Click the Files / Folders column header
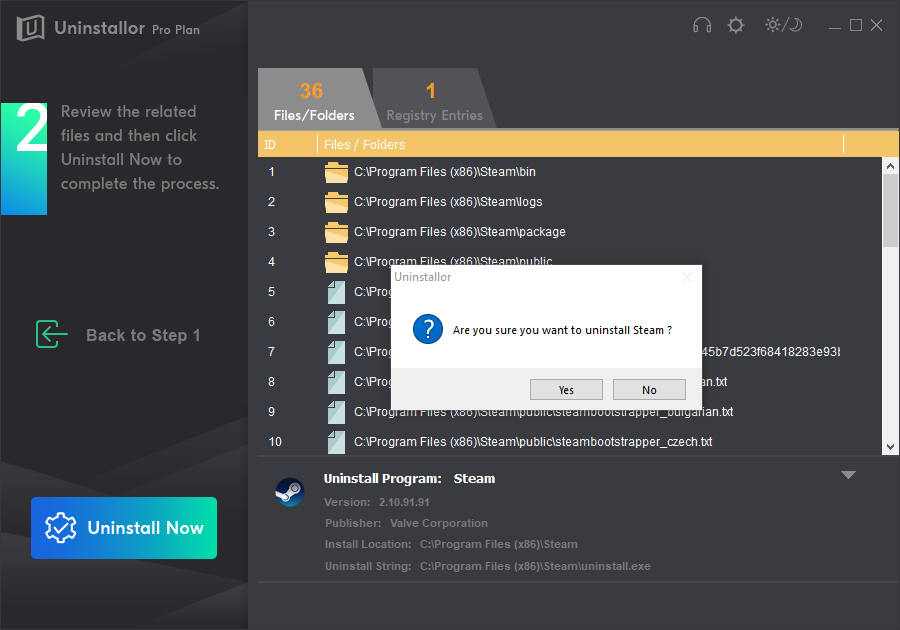 point(580,145)
